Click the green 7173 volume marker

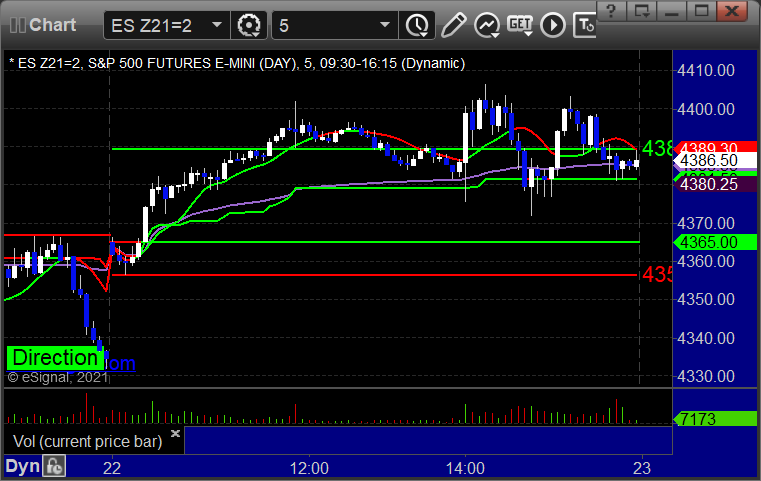point(715,418)
